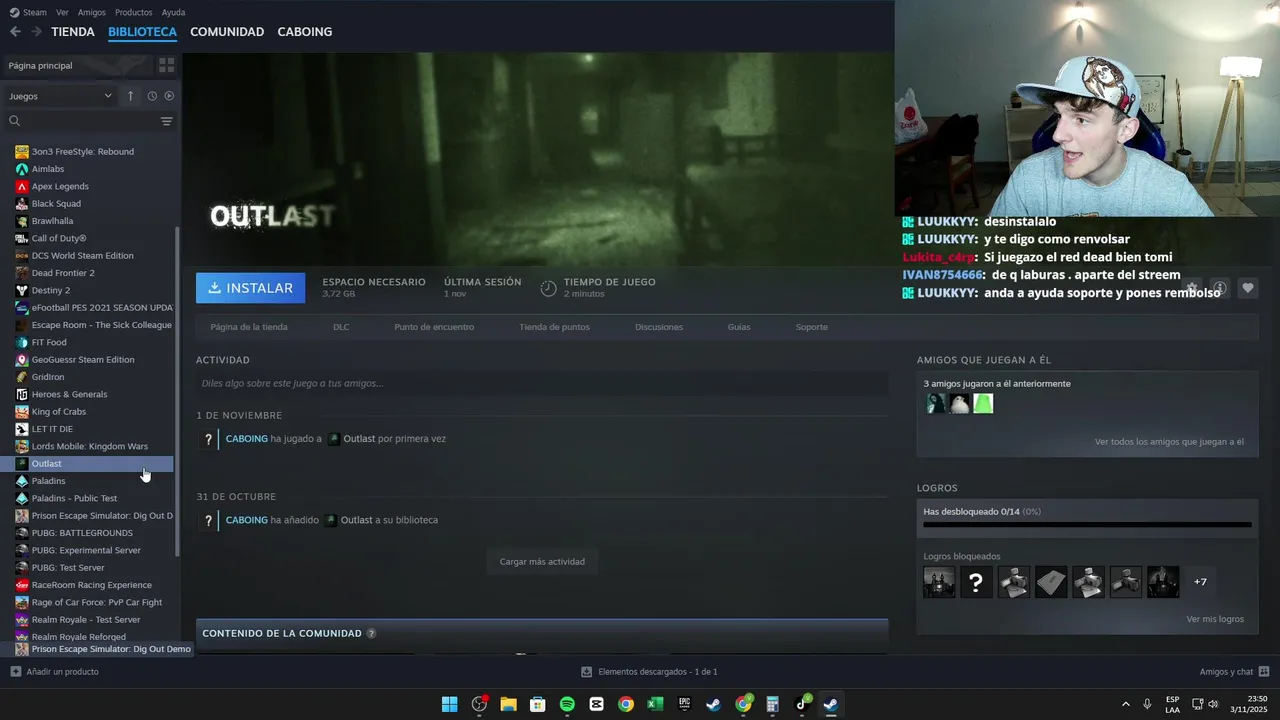
Task: Open Punto de encuentro link
Action: click(434, 327)
